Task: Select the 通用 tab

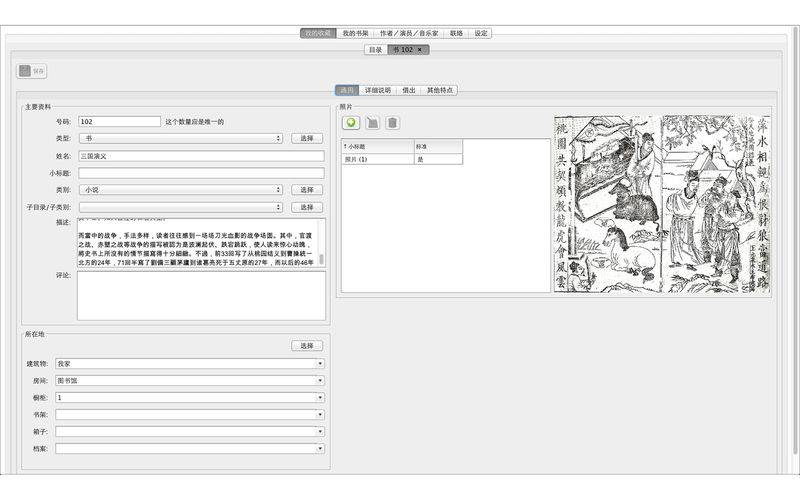Action: pos(347,90)
